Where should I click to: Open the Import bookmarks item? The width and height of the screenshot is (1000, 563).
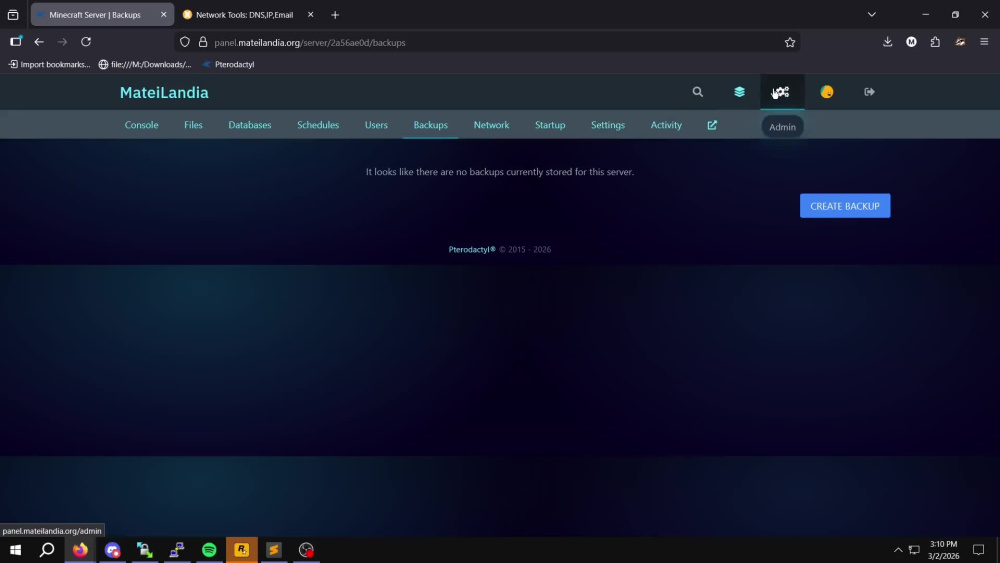49,64
